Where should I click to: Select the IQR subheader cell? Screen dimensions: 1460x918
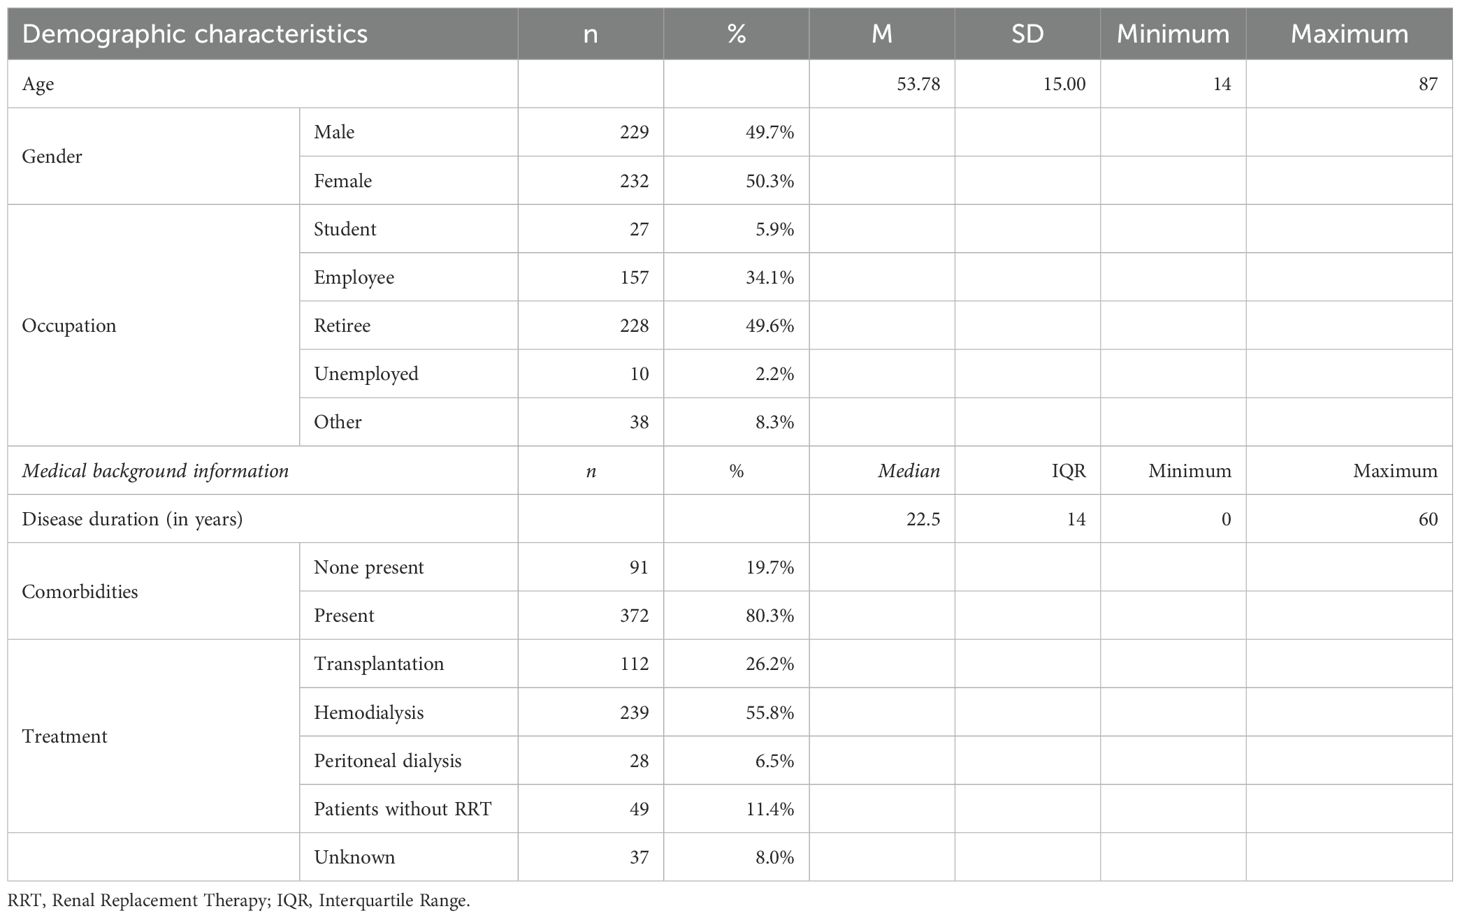click(1068, 471)
